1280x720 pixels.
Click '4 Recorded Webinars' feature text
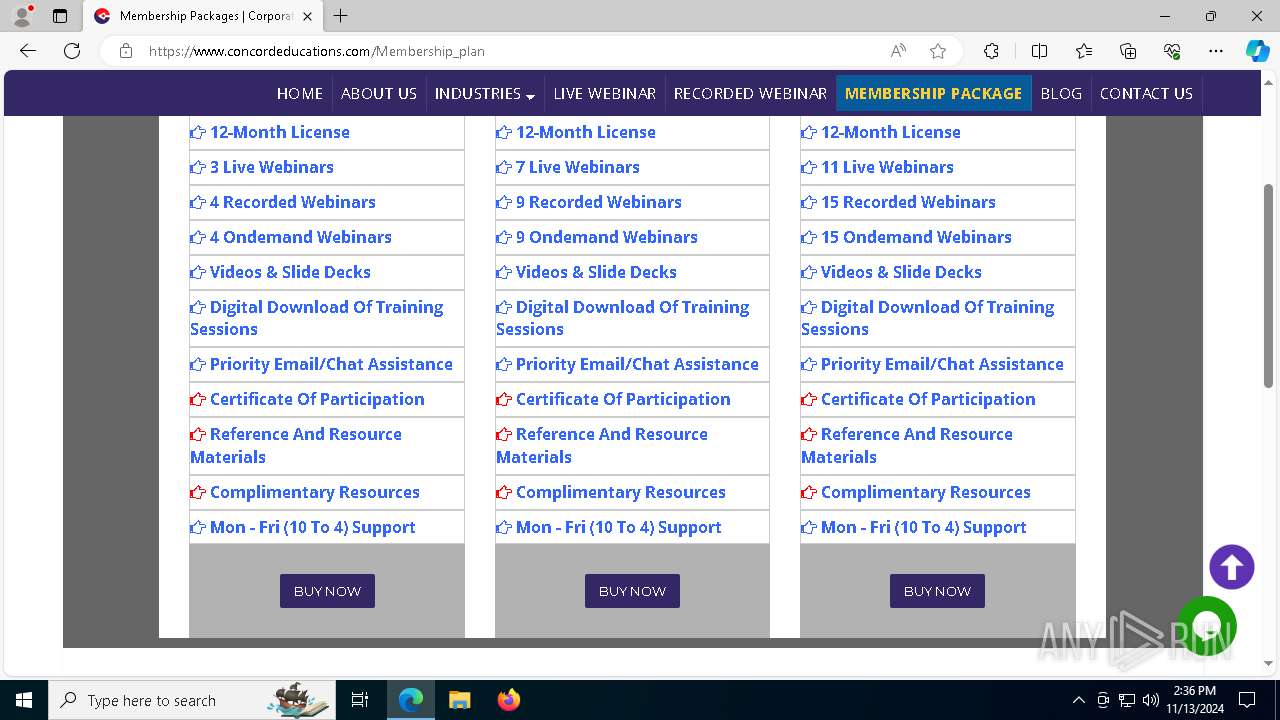coord(292,202)
